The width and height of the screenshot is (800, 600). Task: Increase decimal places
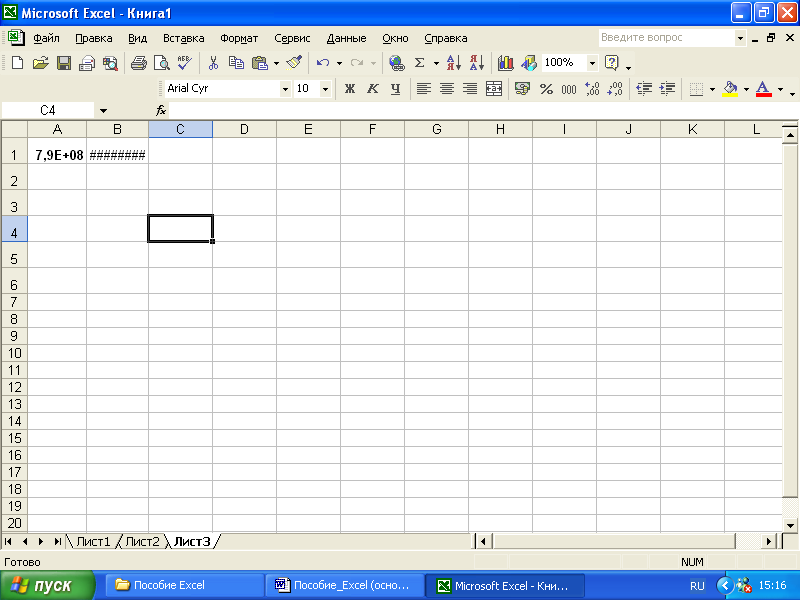(x=592, y=89)
